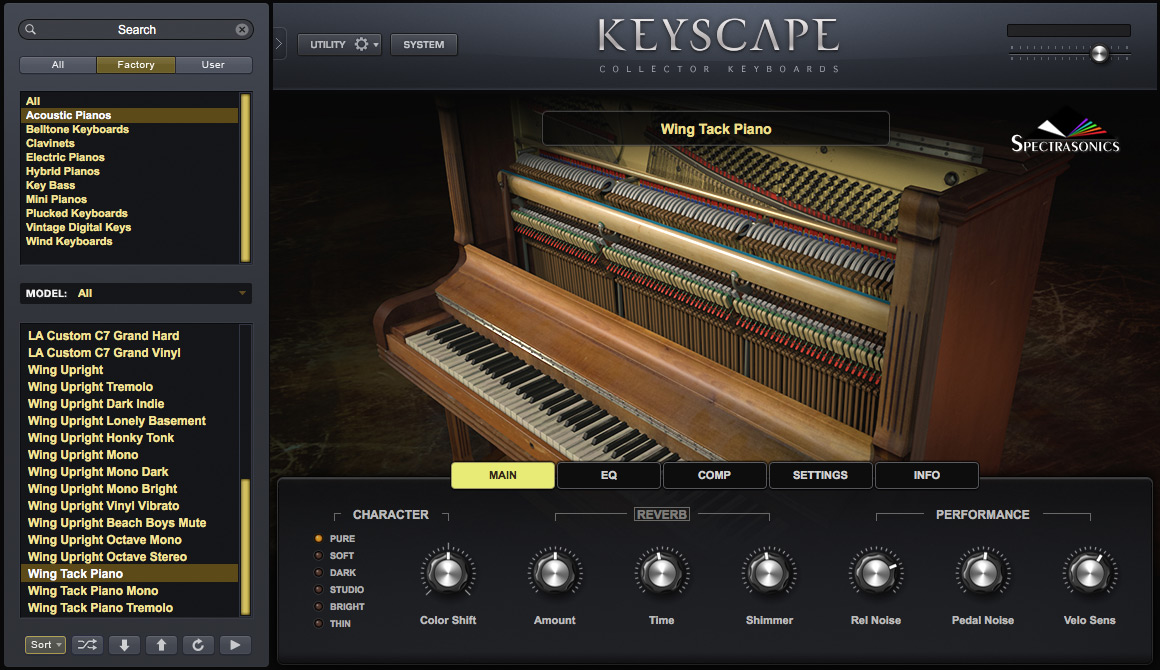Click the category list scrollbar
This screenshot has height=670, width=1160.
point(245,177)
